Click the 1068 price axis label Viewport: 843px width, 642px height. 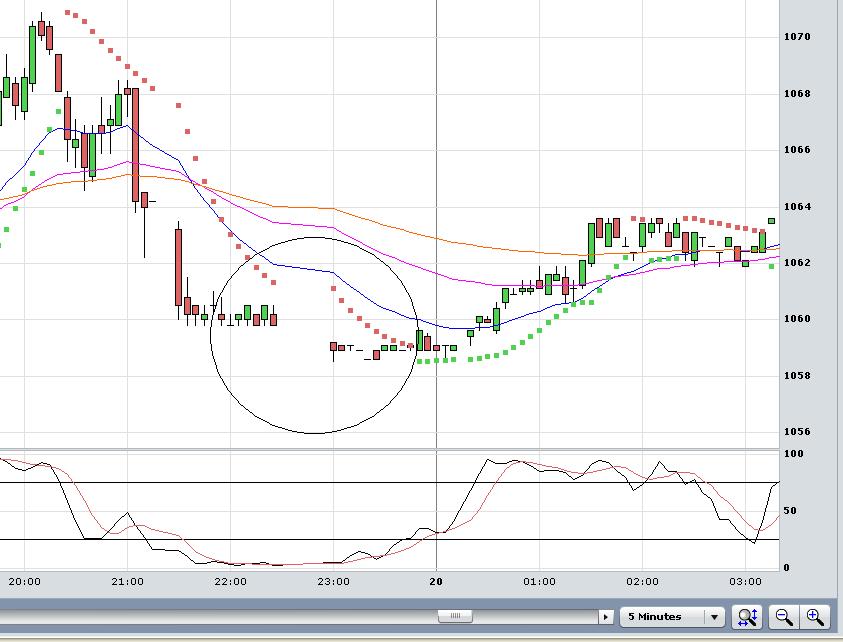pos(797,94)
